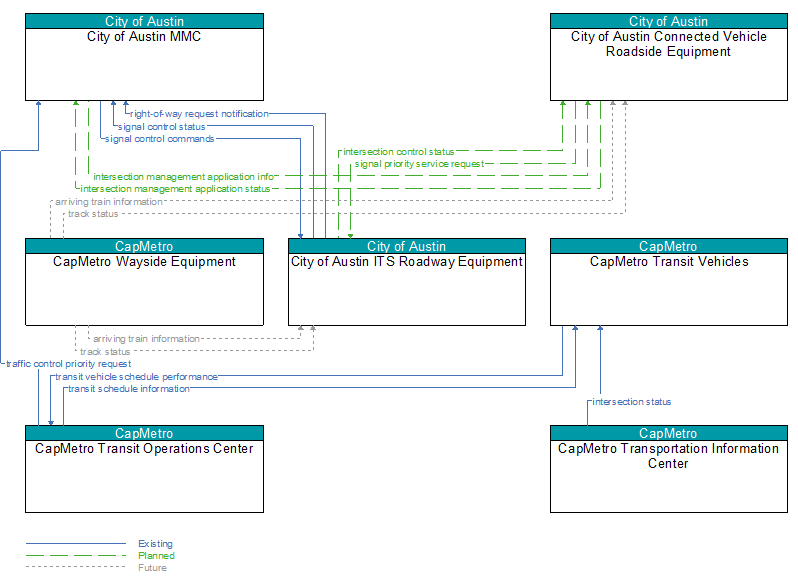Click the solid blue legend line sample
Image resolution: width=798 pixels, height=586 pixels.
tap(76, 544)
